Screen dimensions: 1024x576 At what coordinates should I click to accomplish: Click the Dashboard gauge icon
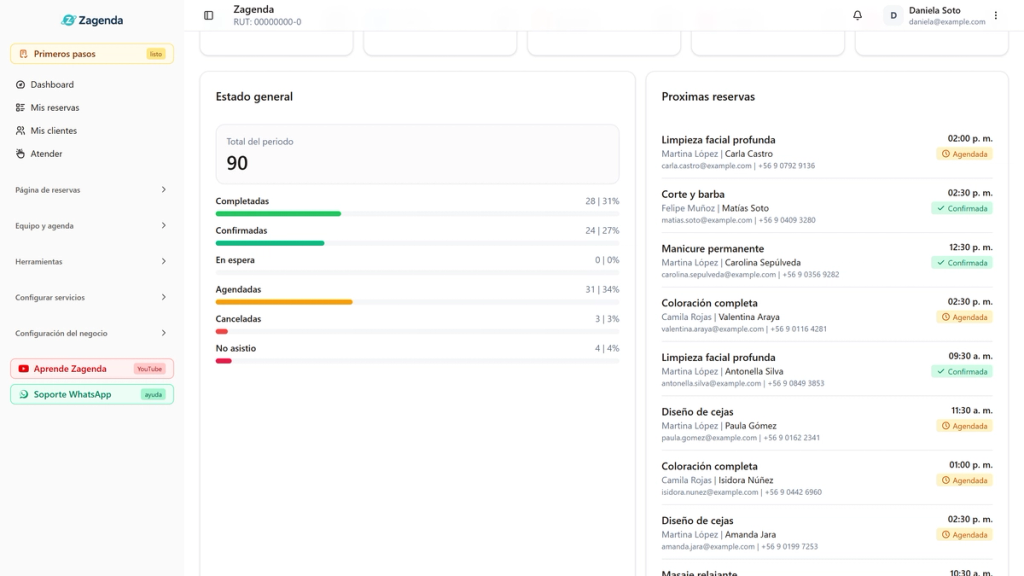[20, 84]
